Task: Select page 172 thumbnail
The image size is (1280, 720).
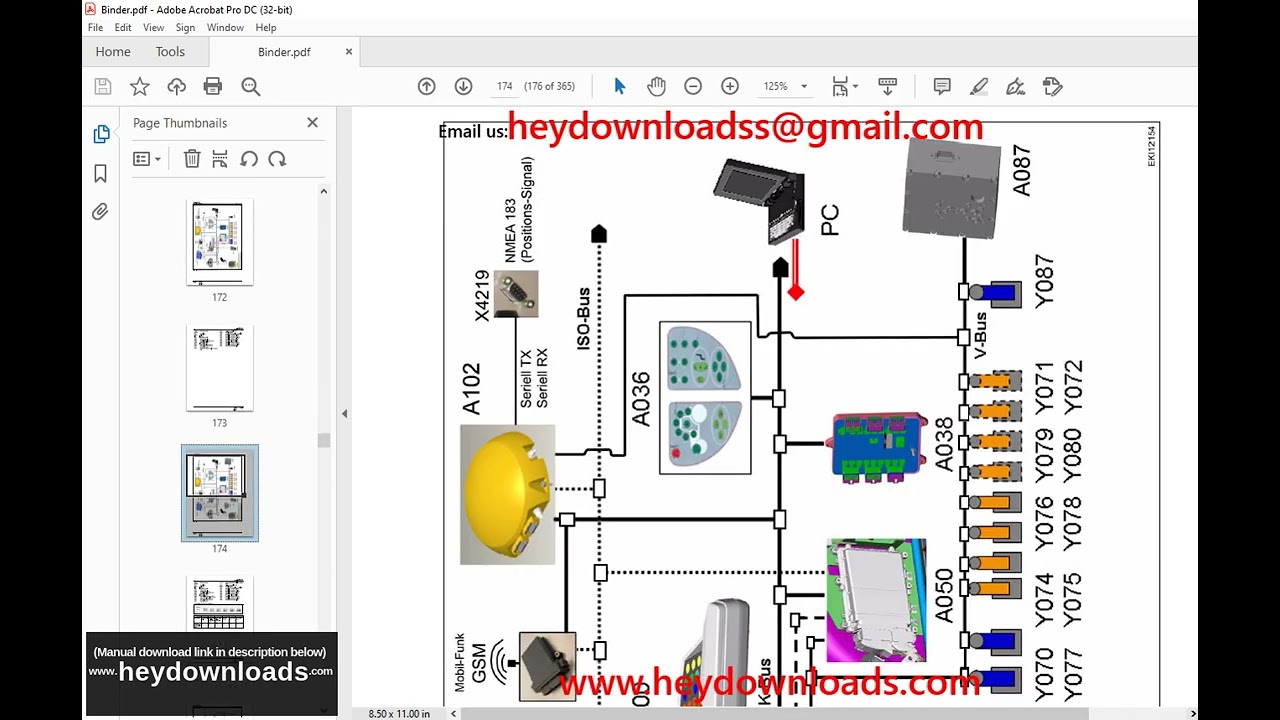Action: coord(219,242)
